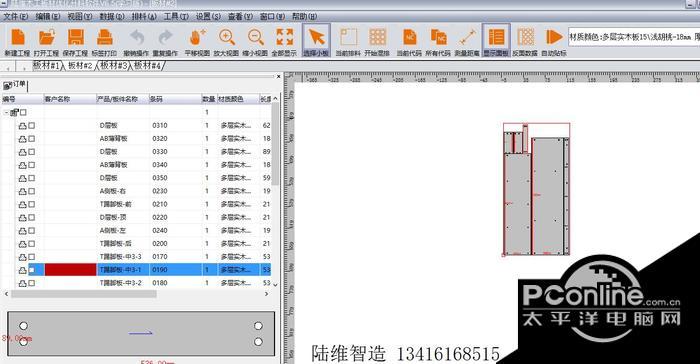Click the 反面数据 reverse side data icon
Image resolution: width=700 pixels, height=364 pixels.
[525, 38]
